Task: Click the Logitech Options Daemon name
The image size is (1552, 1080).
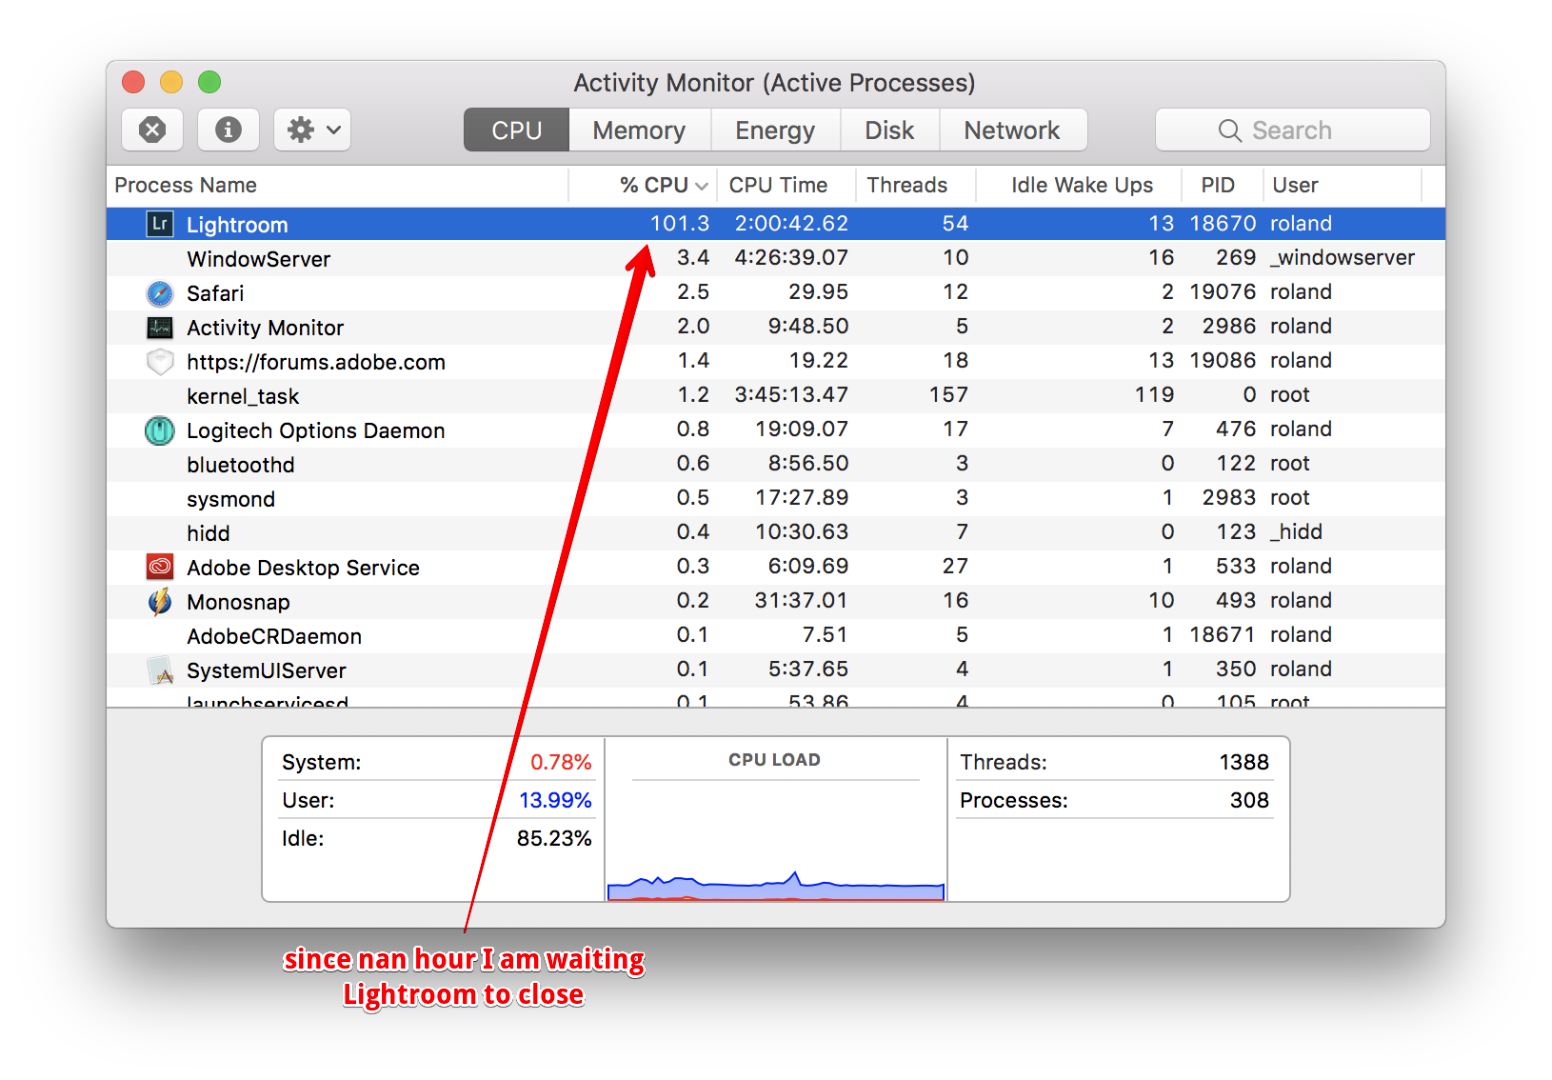Action: pos(316,430)
